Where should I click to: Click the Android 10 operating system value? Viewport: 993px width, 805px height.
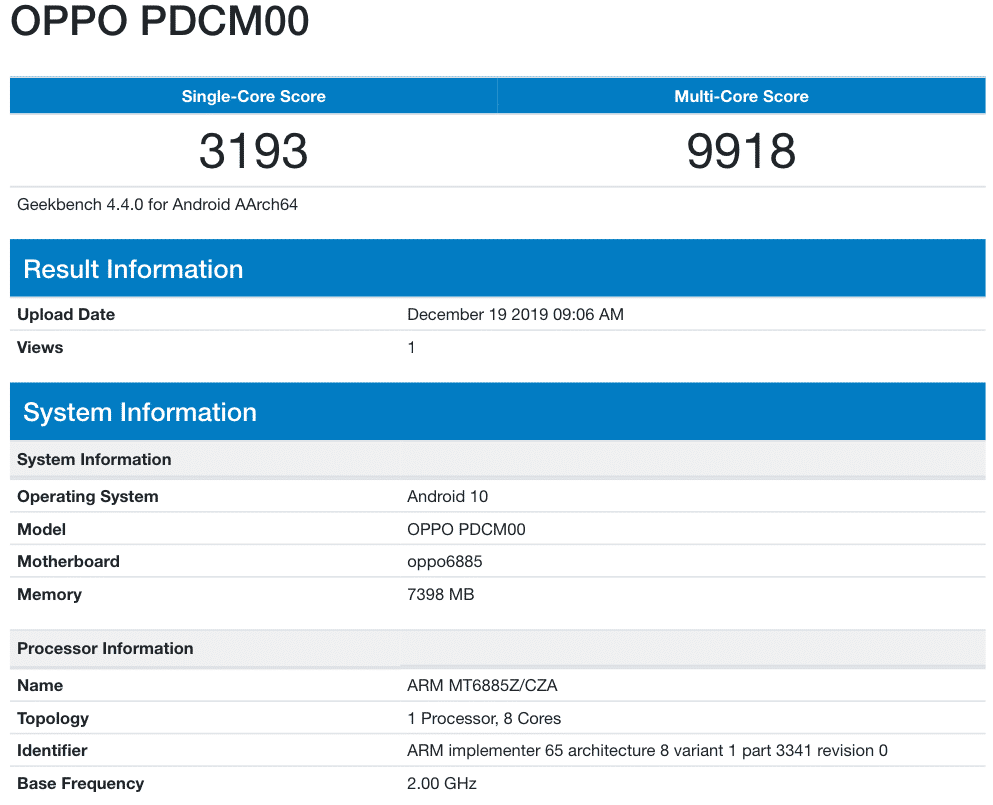coord(447,497)
